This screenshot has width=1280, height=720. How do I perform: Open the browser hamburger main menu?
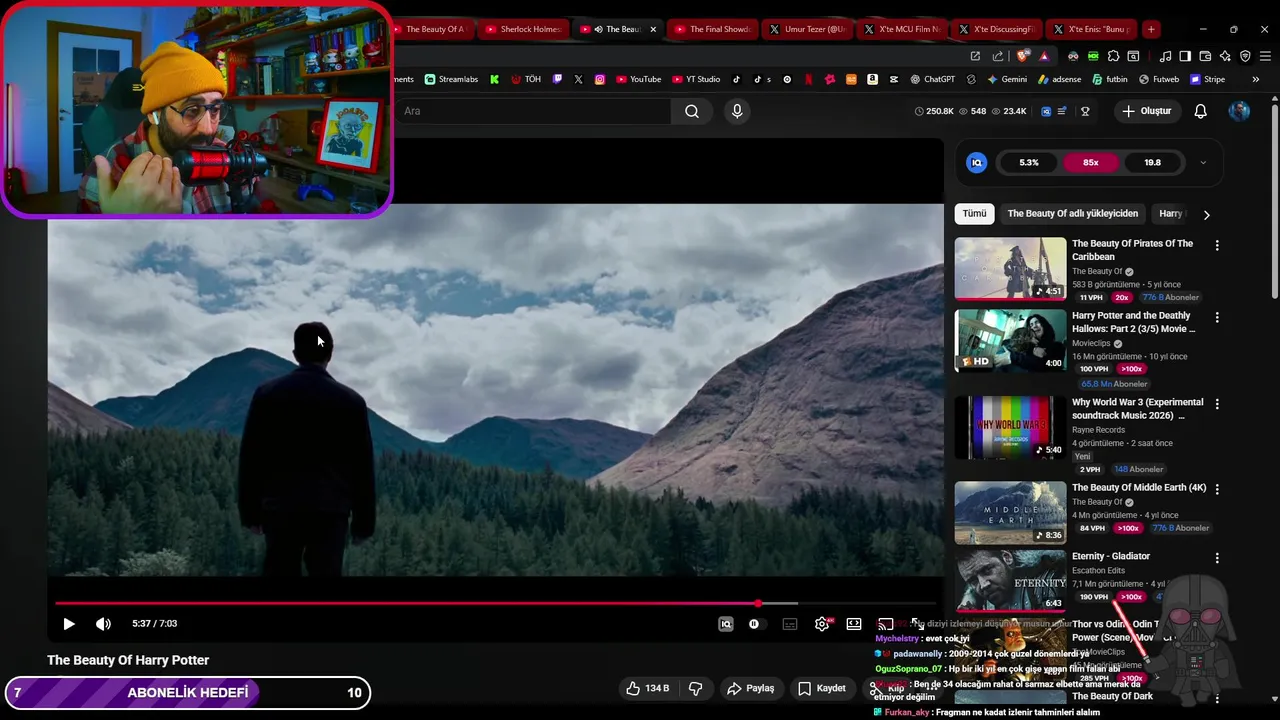[x=1265, y=56]
